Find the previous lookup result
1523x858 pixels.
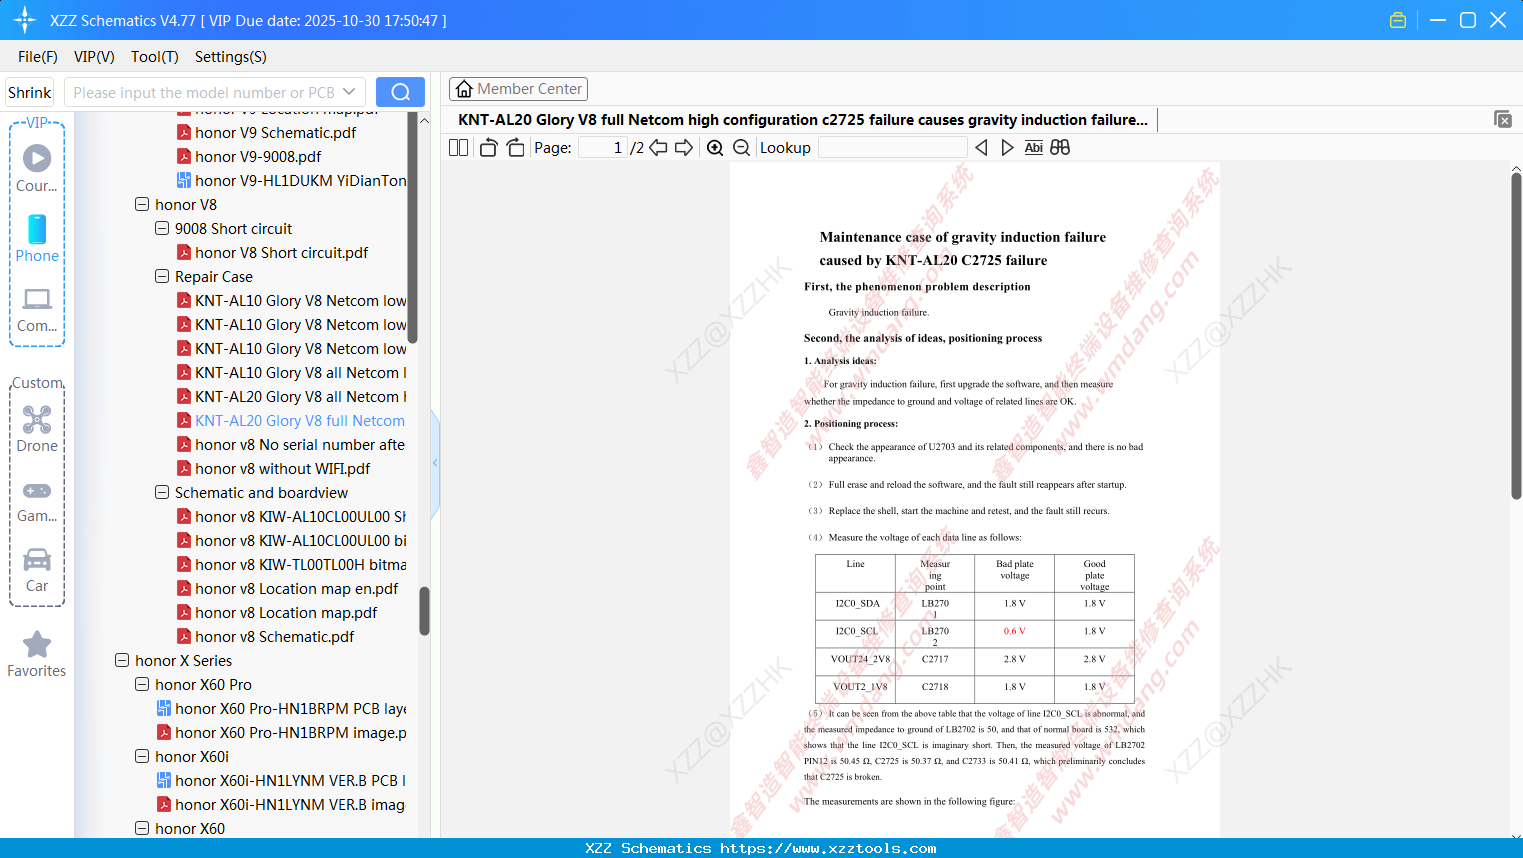click(x=981, y=147)
